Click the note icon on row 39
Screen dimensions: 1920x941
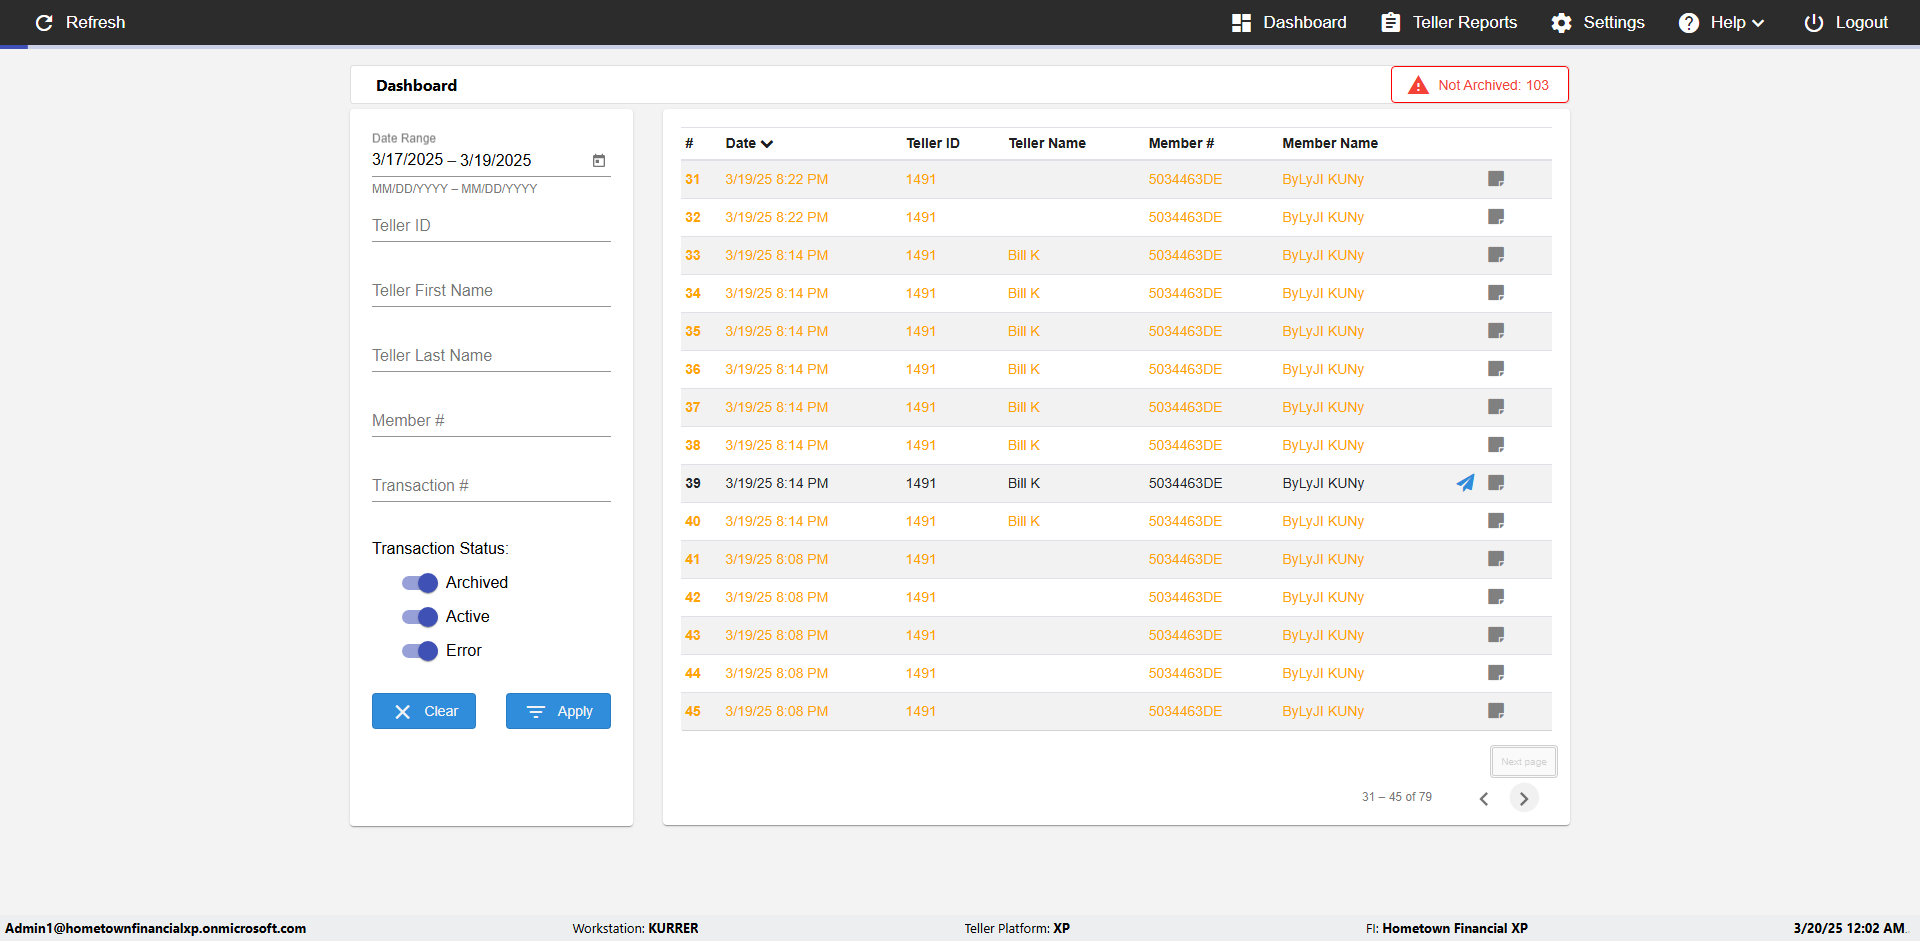tap(1496, 483)
